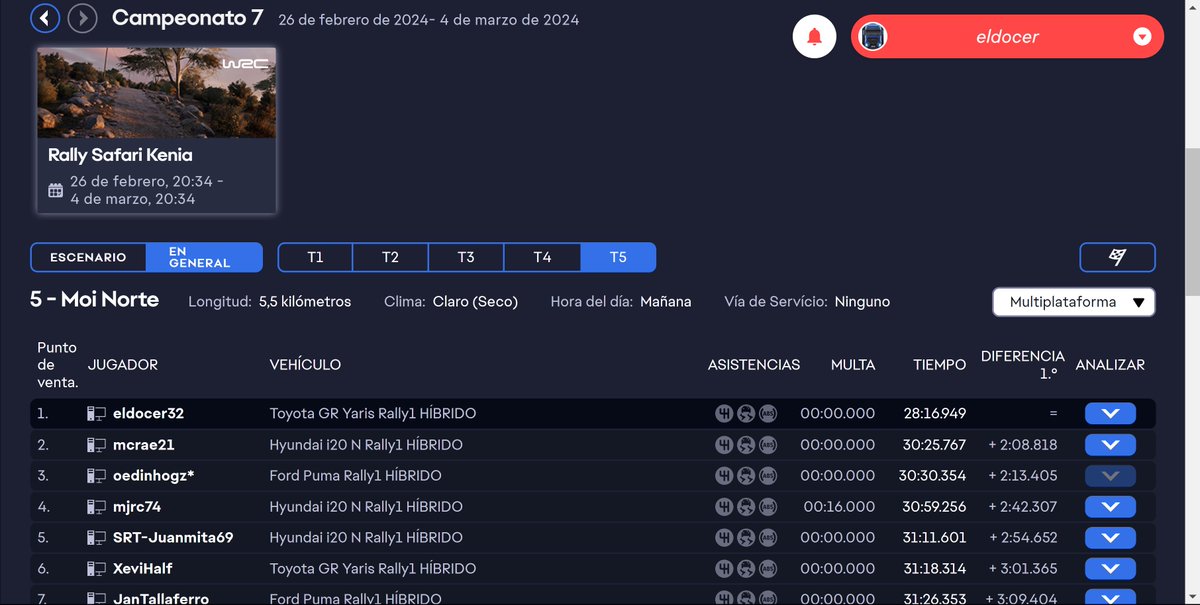Select the manual gearbox assist icon for eldocer32

click(x=723, y=413)
